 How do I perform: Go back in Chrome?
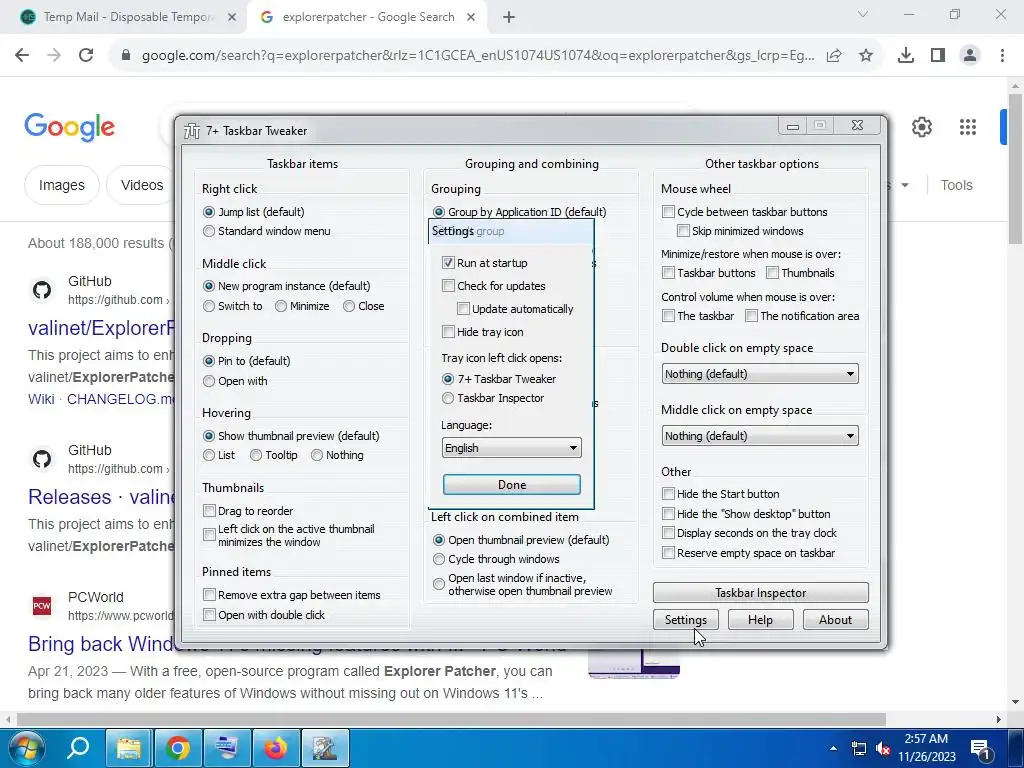(22, 56)
